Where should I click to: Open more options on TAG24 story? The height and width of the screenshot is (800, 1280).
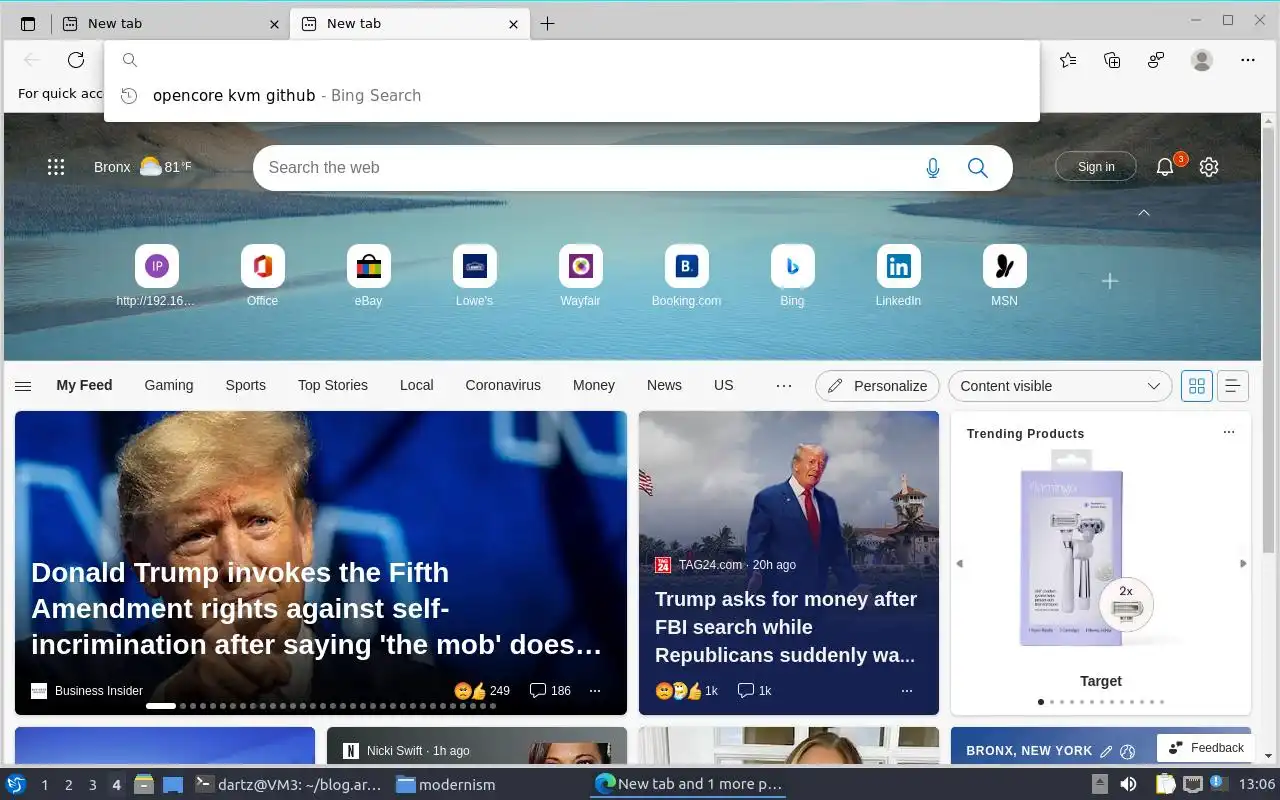coord(907,690)
